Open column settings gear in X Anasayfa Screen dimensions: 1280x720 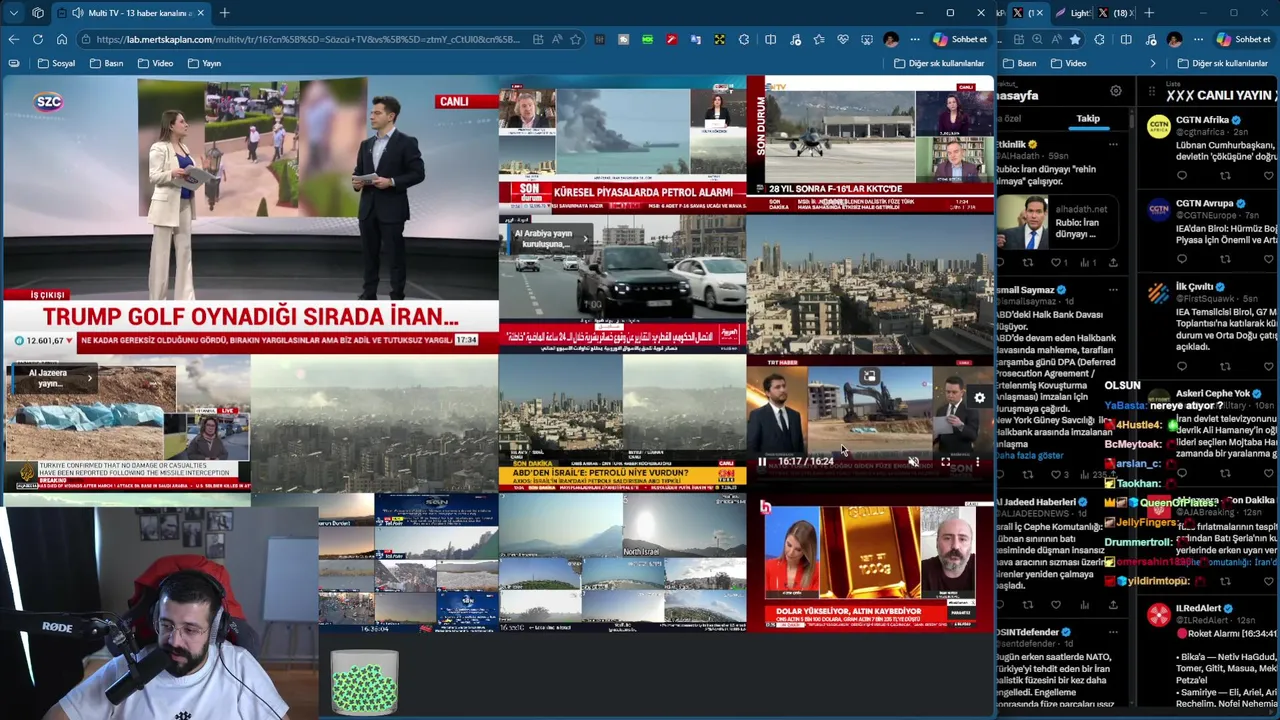click(x=1116, y=91)
